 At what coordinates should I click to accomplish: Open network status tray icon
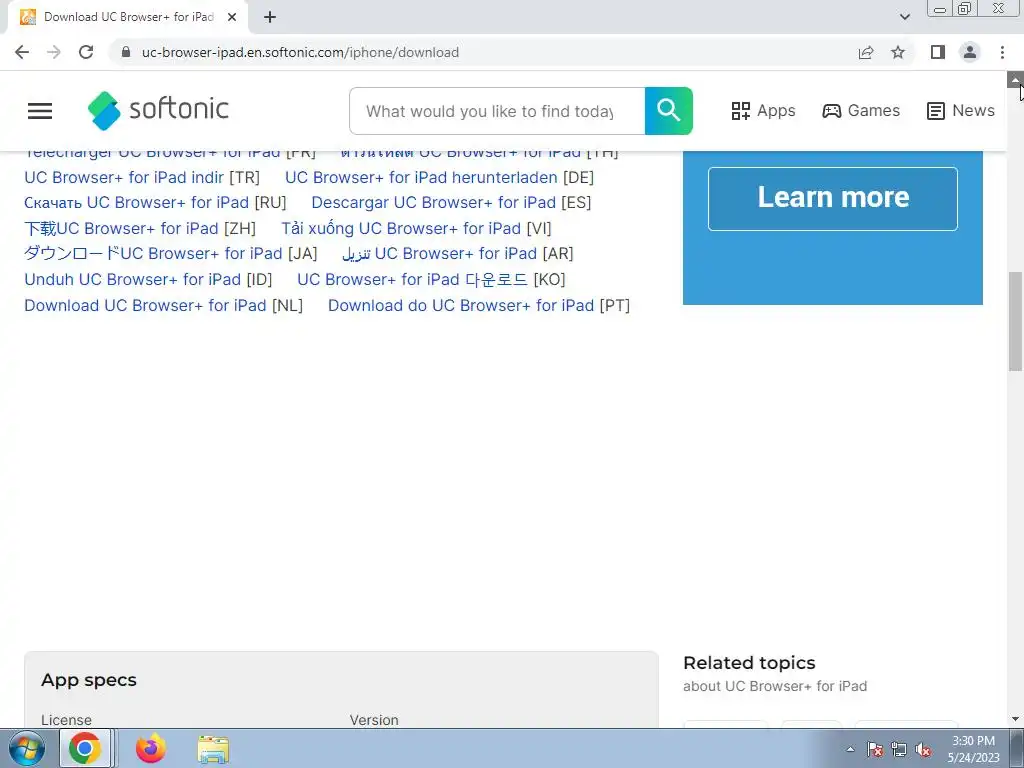coord(899,749)
